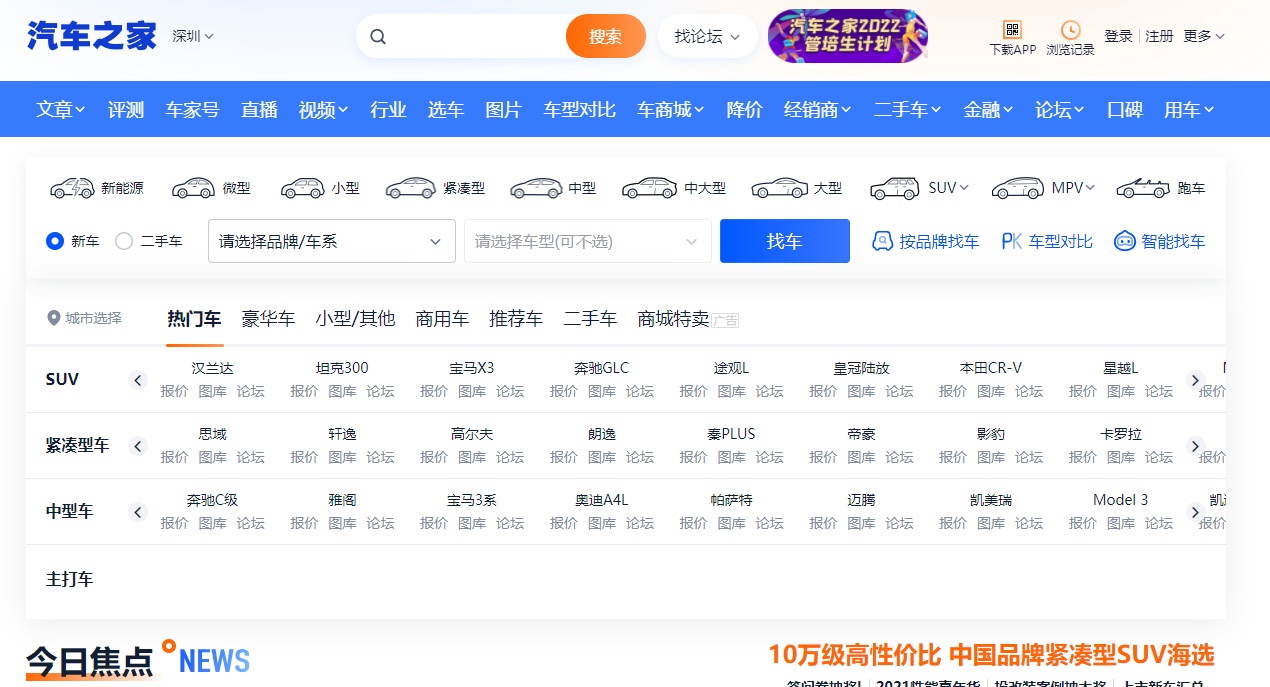
Task: Open 降价 in navigation bar
Action: pos(744,110)
